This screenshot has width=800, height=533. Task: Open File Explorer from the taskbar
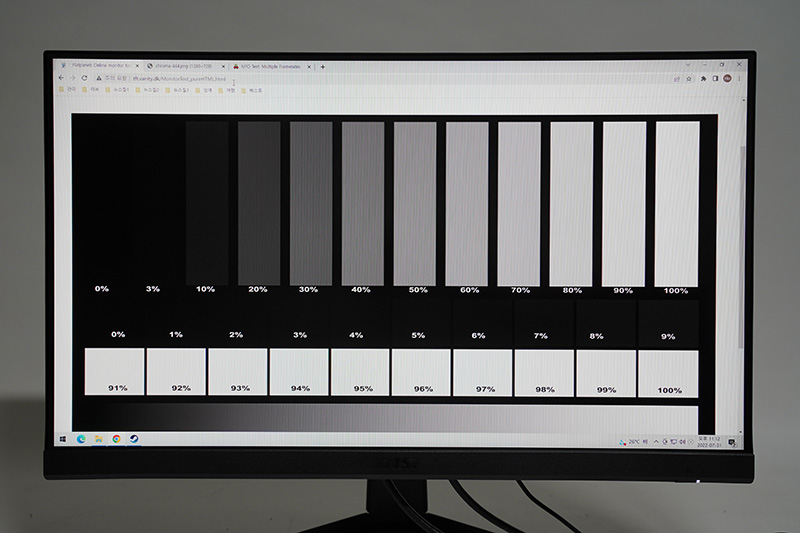point(98,439)
